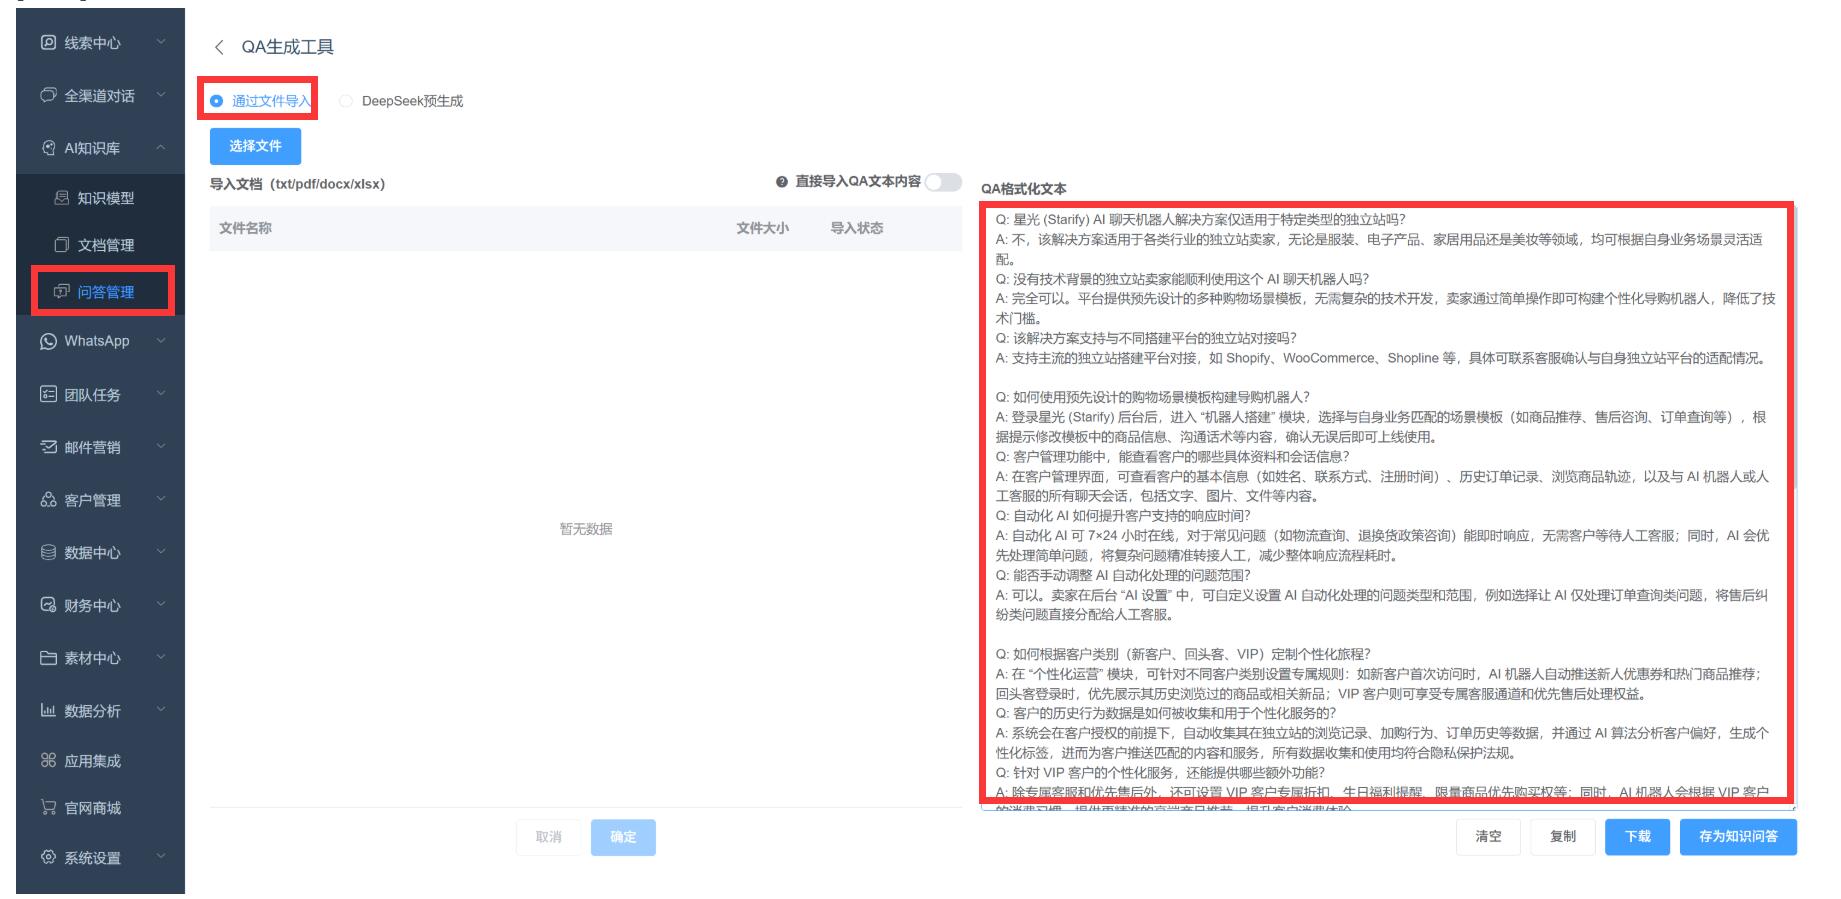Select the DeepSeek预生成 radio option
Screen dimensions: 1841x899
point(346,101)
